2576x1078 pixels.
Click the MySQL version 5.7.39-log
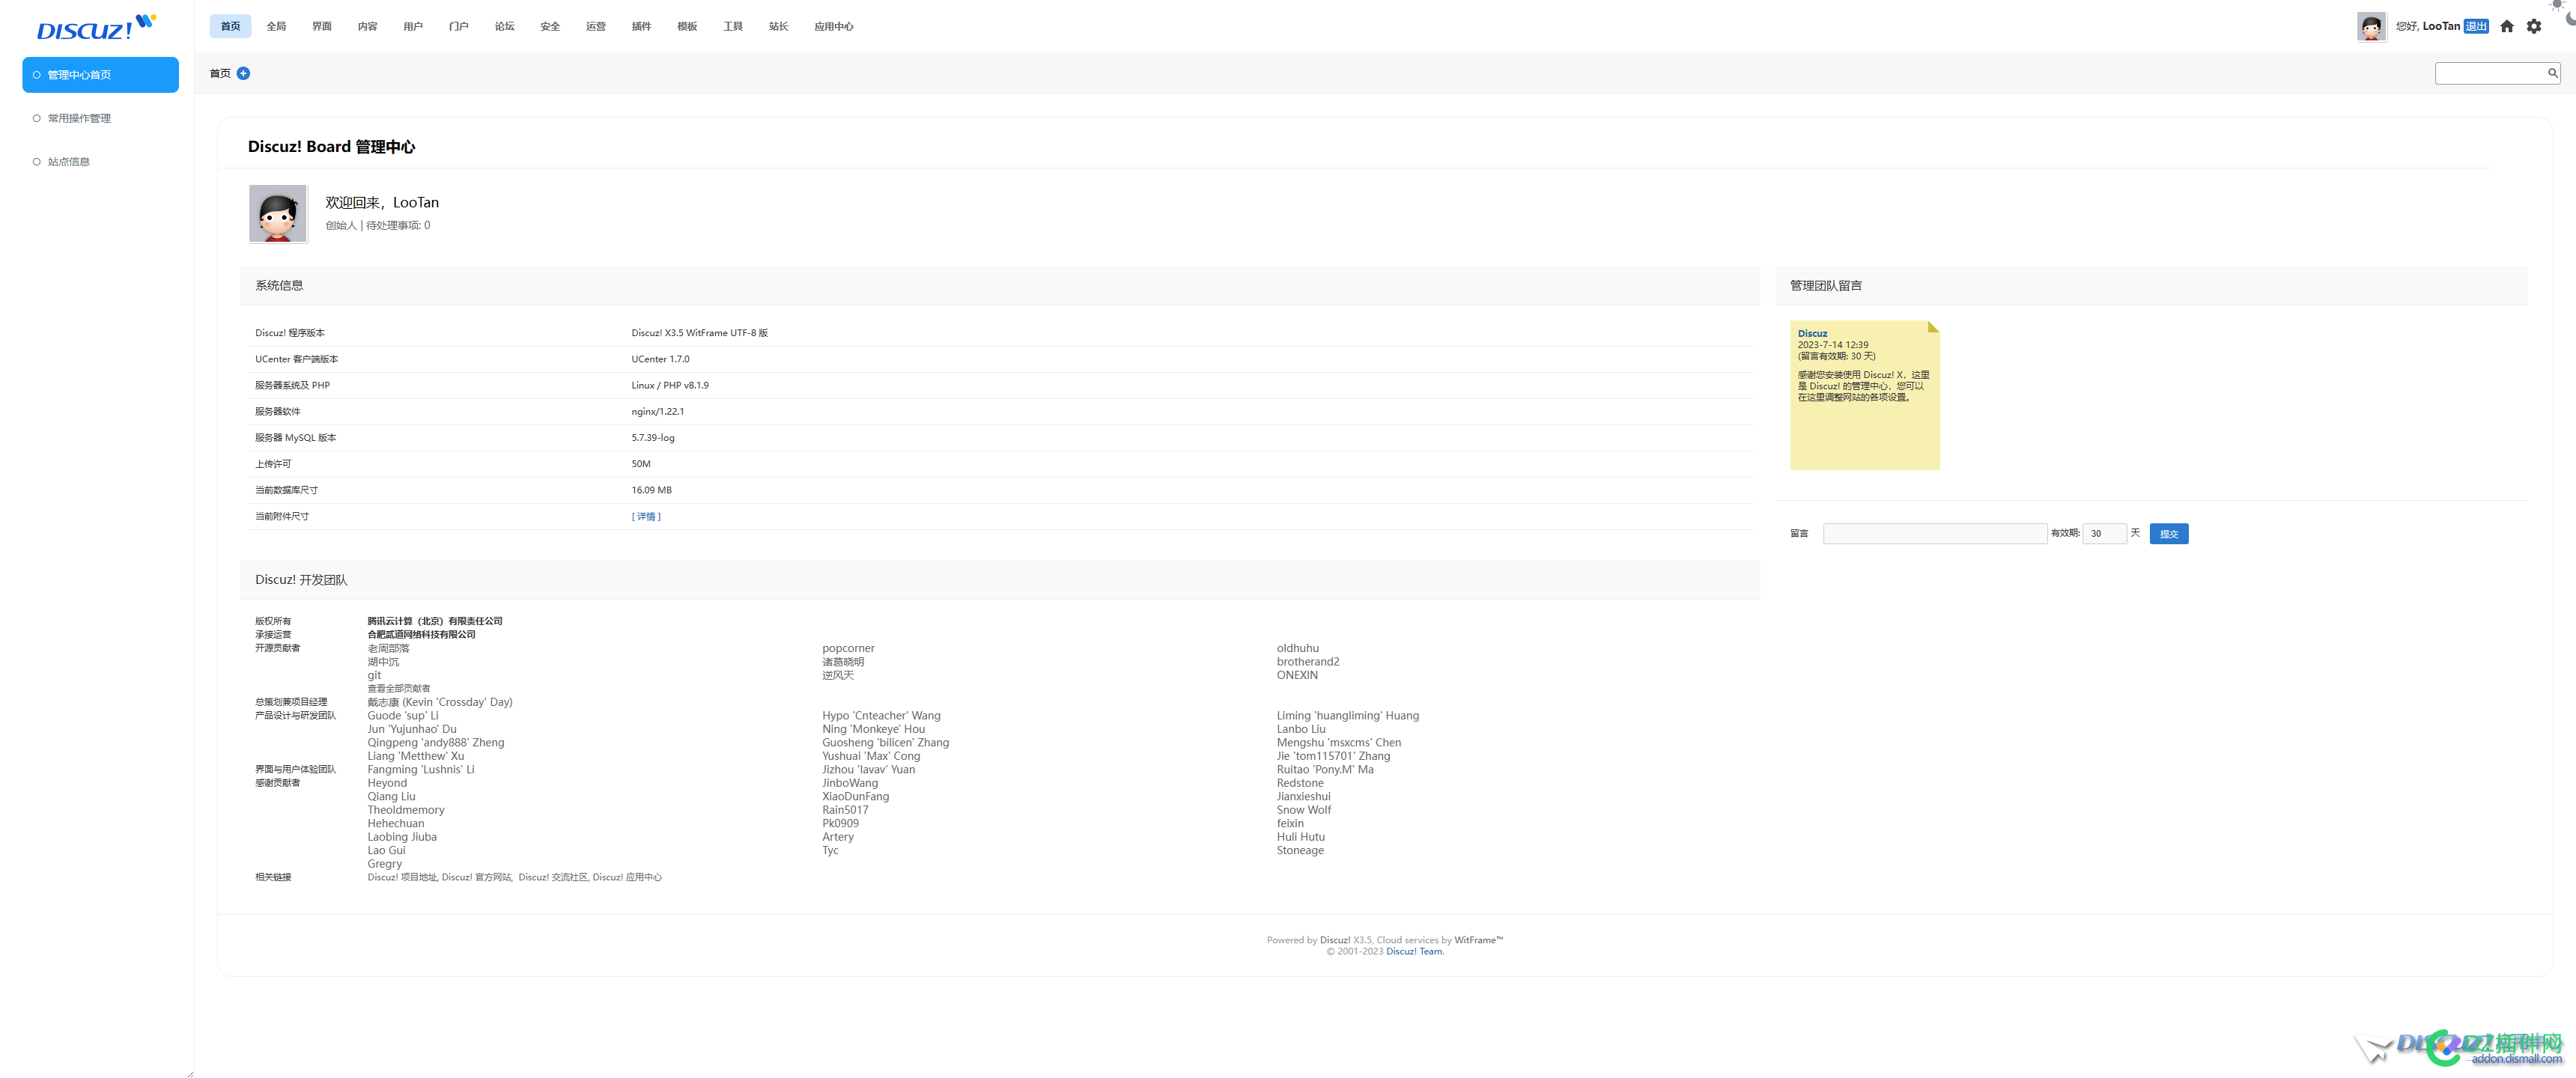pos(652,437)
